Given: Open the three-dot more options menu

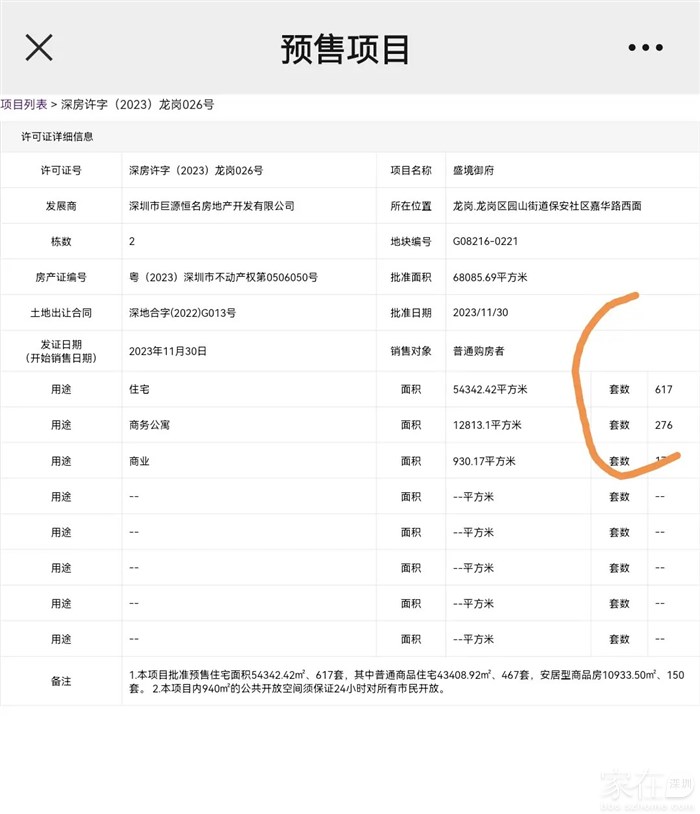Looking at the screenshot, I should click(x=645, y=48).
